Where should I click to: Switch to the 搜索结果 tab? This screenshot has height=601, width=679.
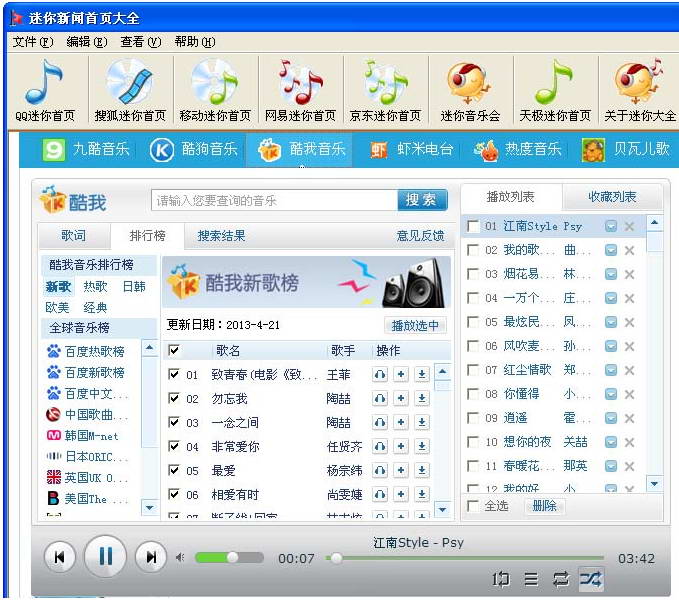[x=221, y=236]
